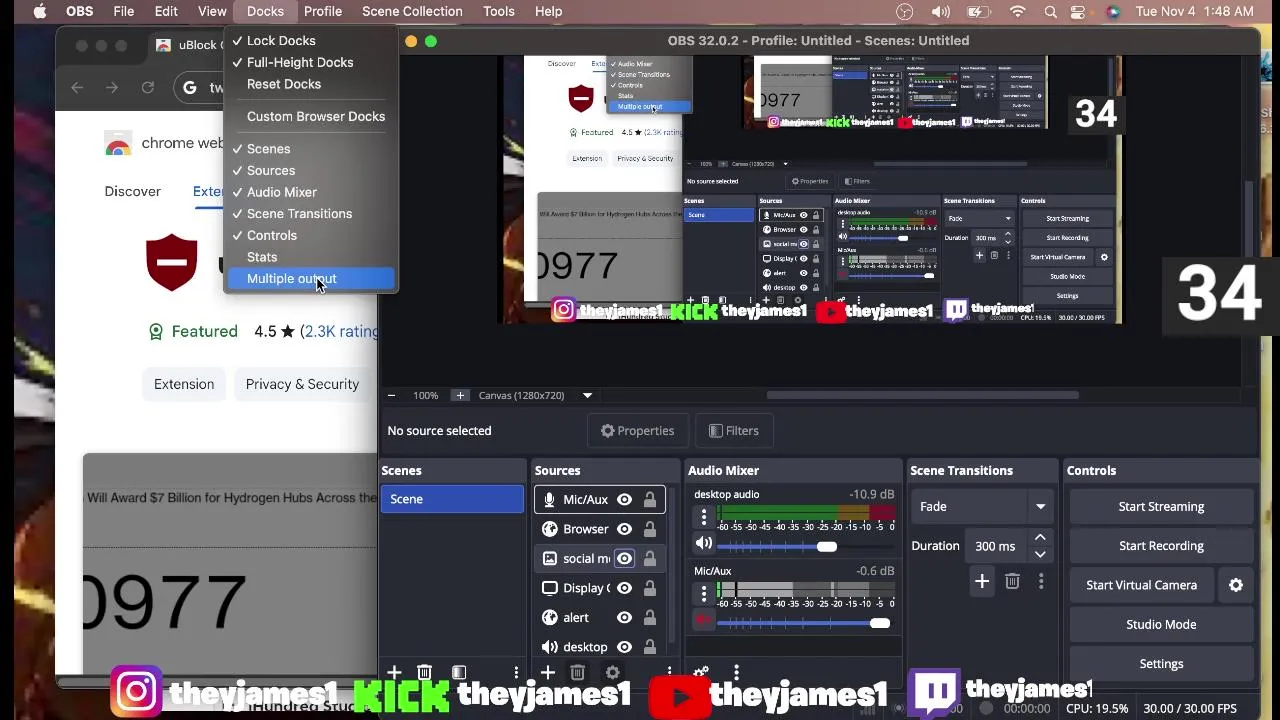Open macOS Control Center icon

click(1078, 11)
